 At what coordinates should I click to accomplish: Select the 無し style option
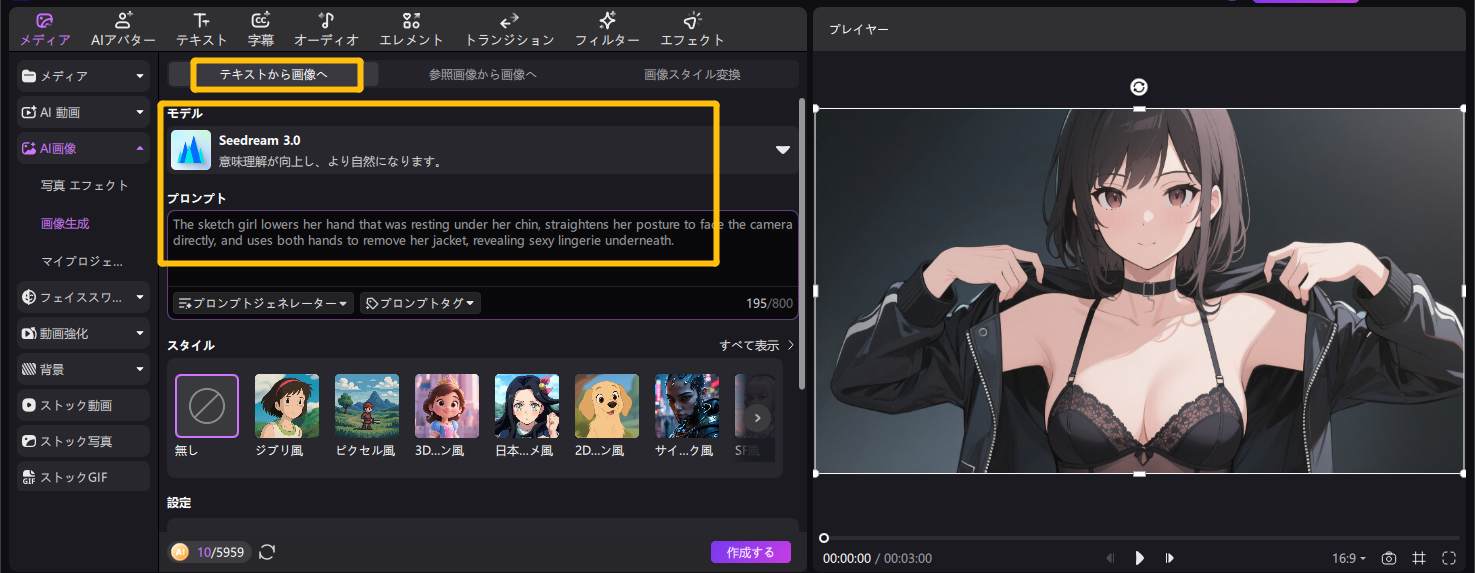pyautogui.click(x=207, y=406)
